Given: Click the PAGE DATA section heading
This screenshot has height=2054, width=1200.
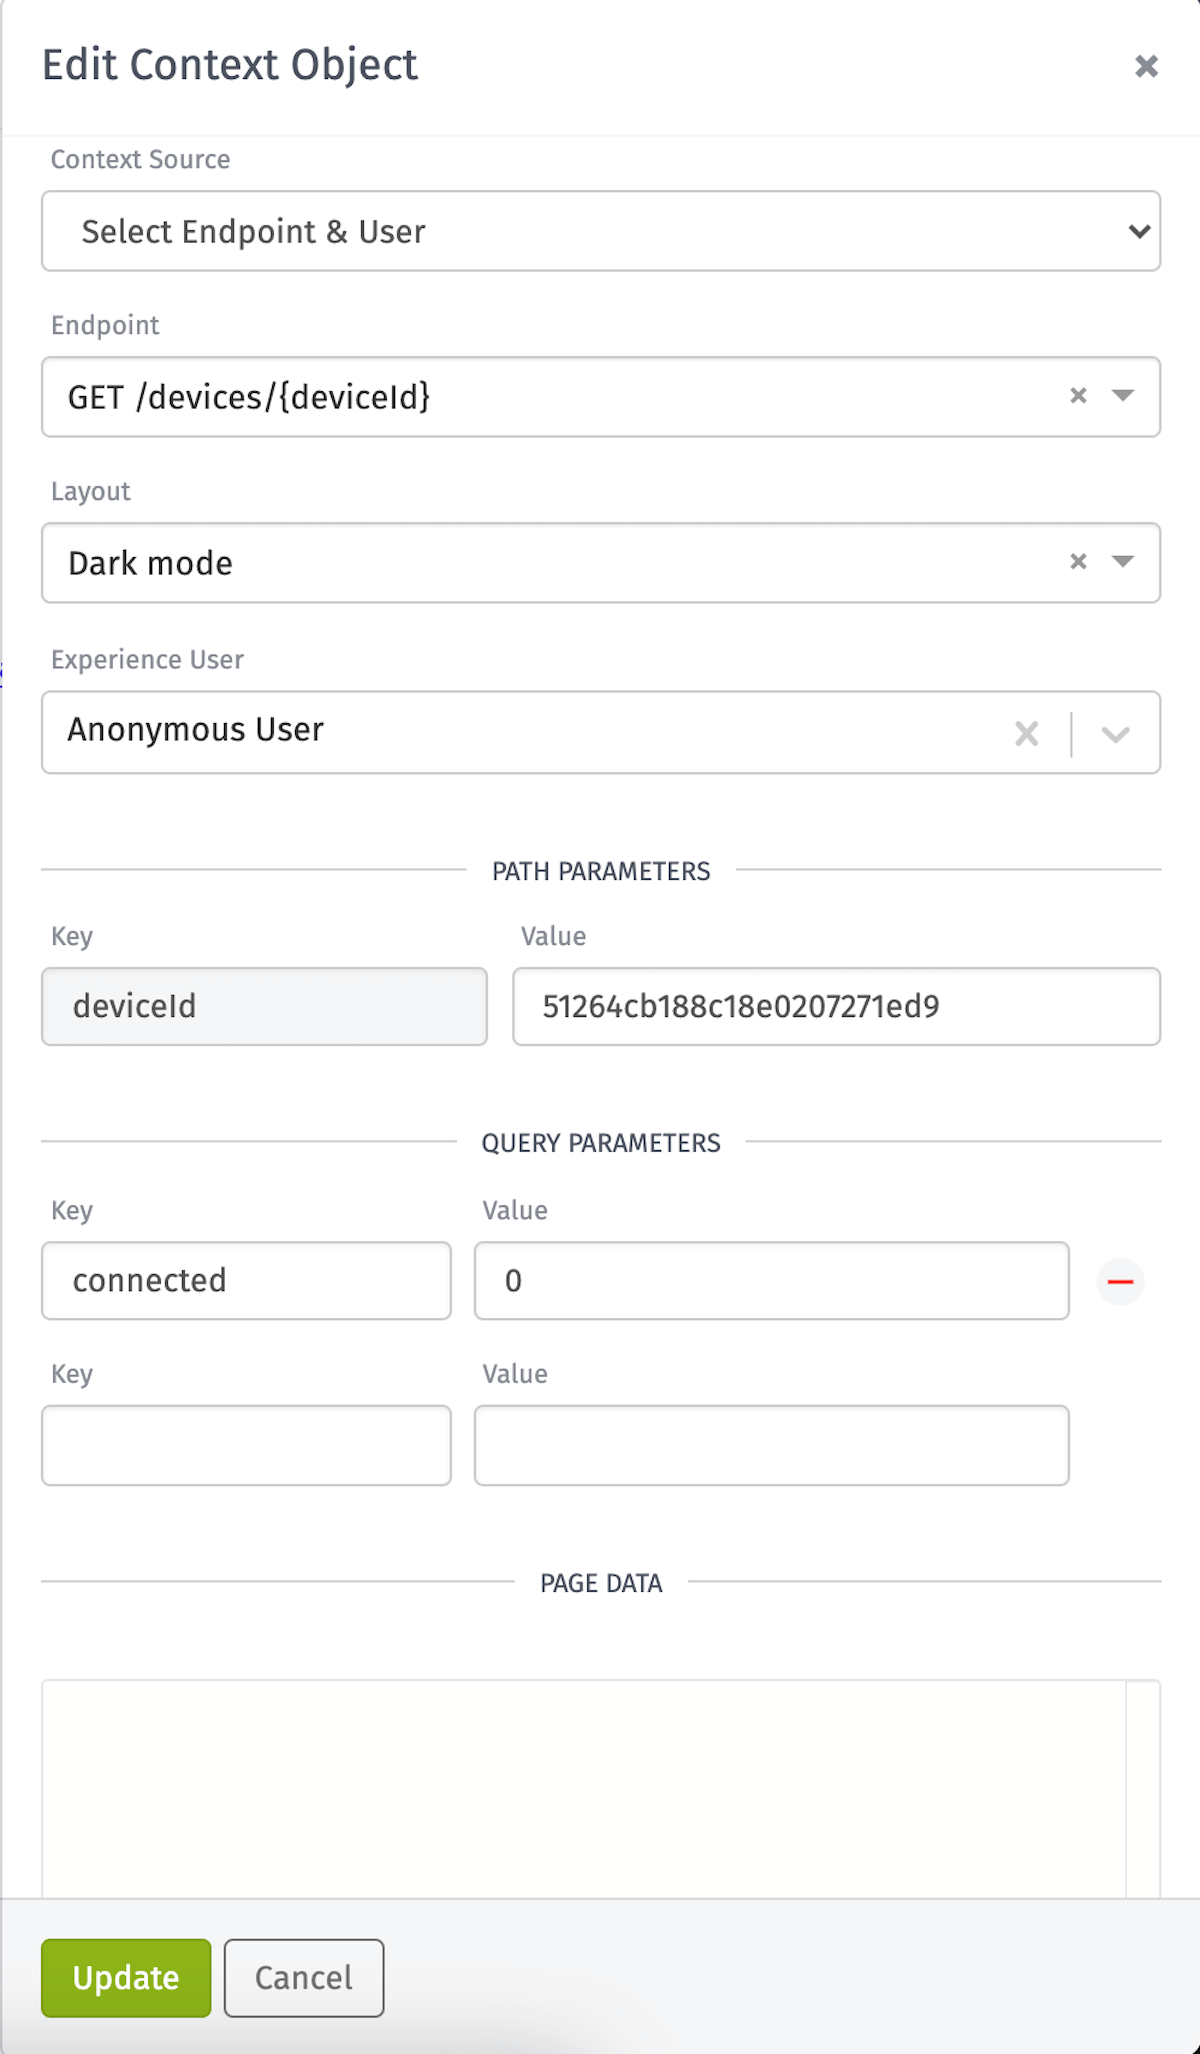Looking at the screenshot, I should (601, 1583).
